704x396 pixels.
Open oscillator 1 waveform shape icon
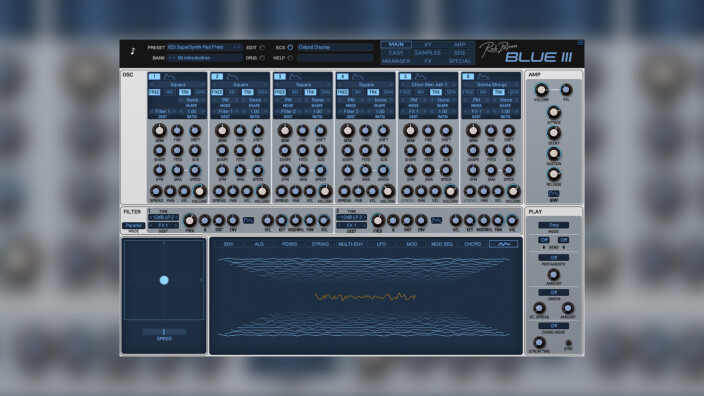point(169,77)
